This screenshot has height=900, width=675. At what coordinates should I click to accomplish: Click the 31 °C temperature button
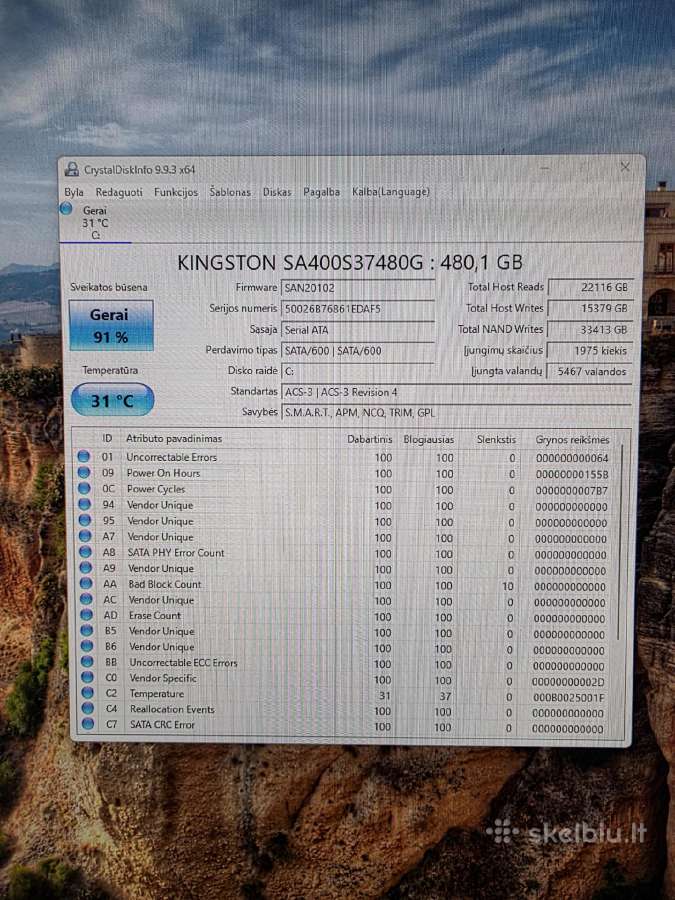(x=112, y=400)
